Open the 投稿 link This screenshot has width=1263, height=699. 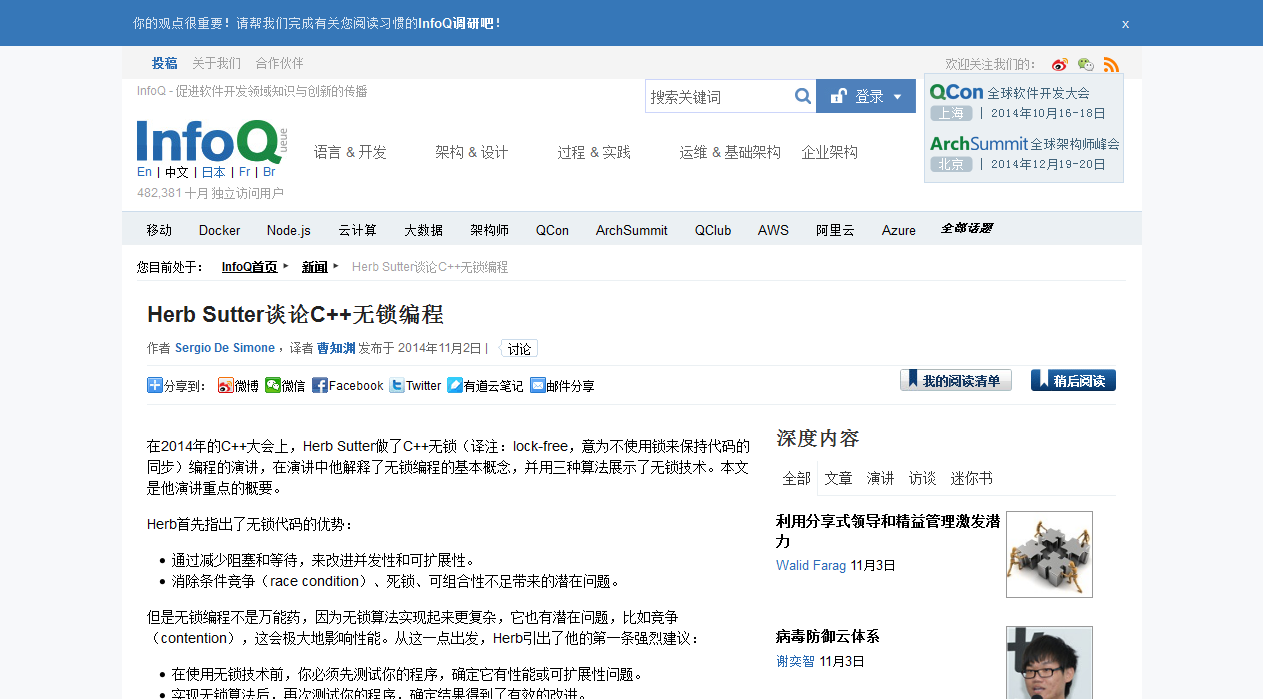click(x=164, y=63)
